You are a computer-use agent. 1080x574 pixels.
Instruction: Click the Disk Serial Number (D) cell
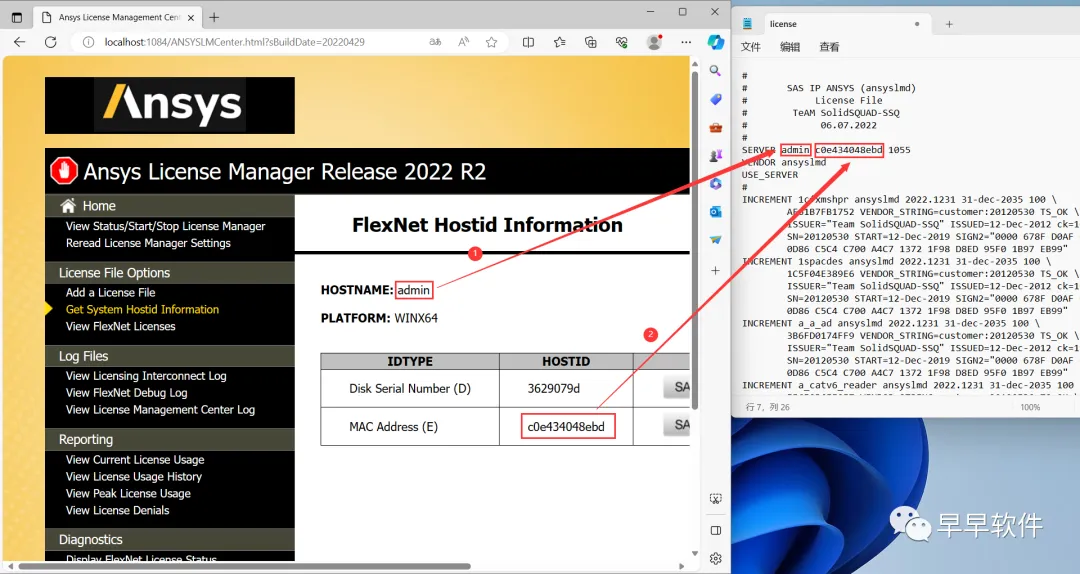[410, 389]
